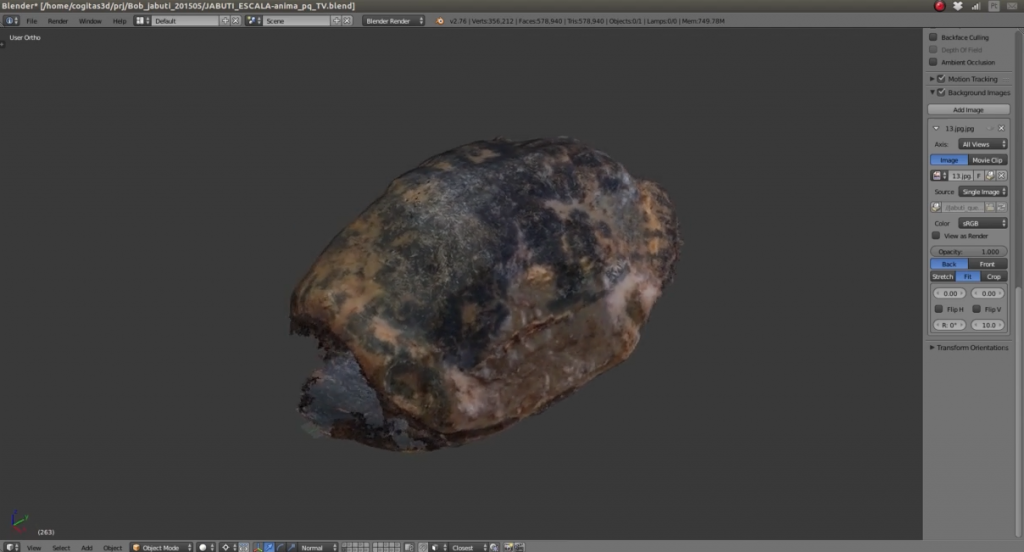Toggle the Depth Of Field checkbox
Viewport: 1024px width, 552px height.
pos(933,50)
